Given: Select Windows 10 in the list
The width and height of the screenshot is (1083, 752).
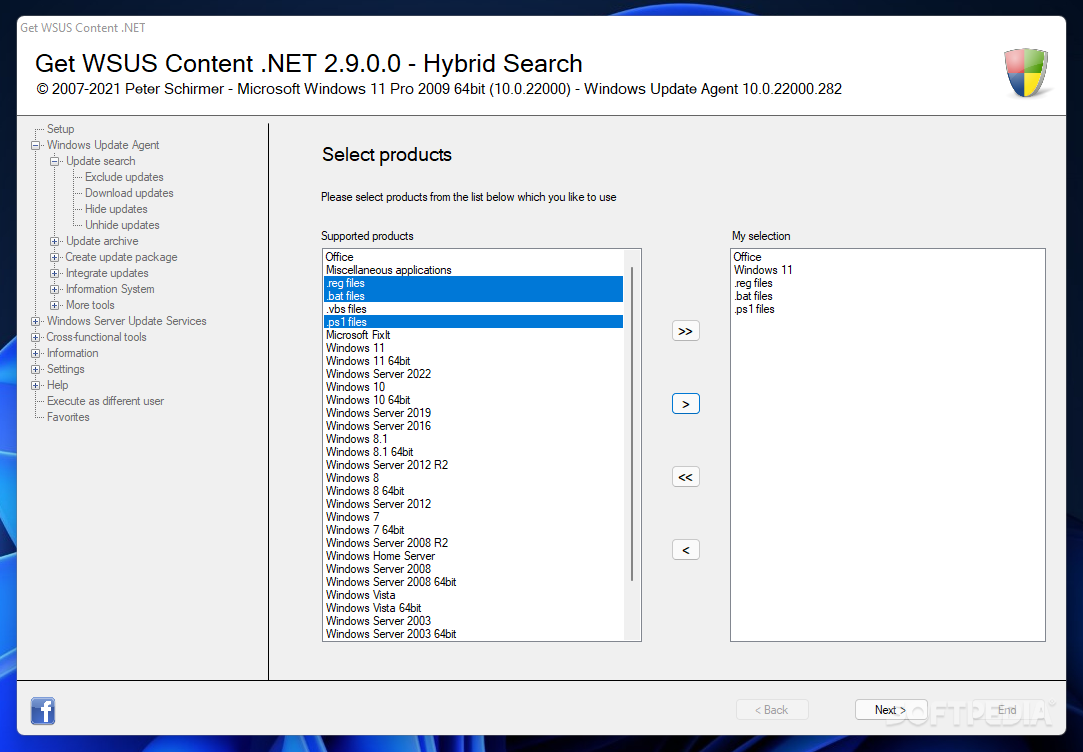Looking at the screenshot, I should pyautogui.click(x=474, y=387).
